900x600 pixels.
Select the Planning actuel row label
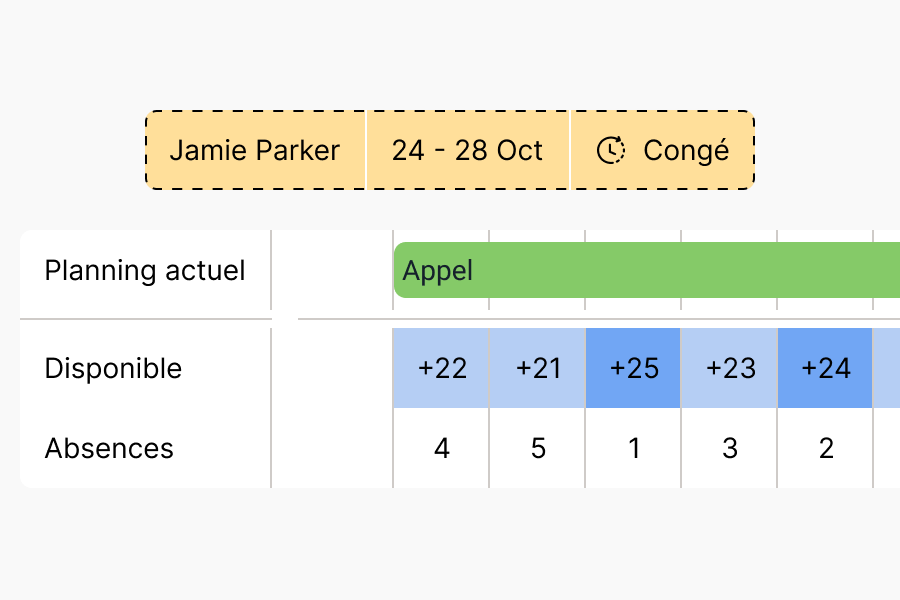point(145,270)
